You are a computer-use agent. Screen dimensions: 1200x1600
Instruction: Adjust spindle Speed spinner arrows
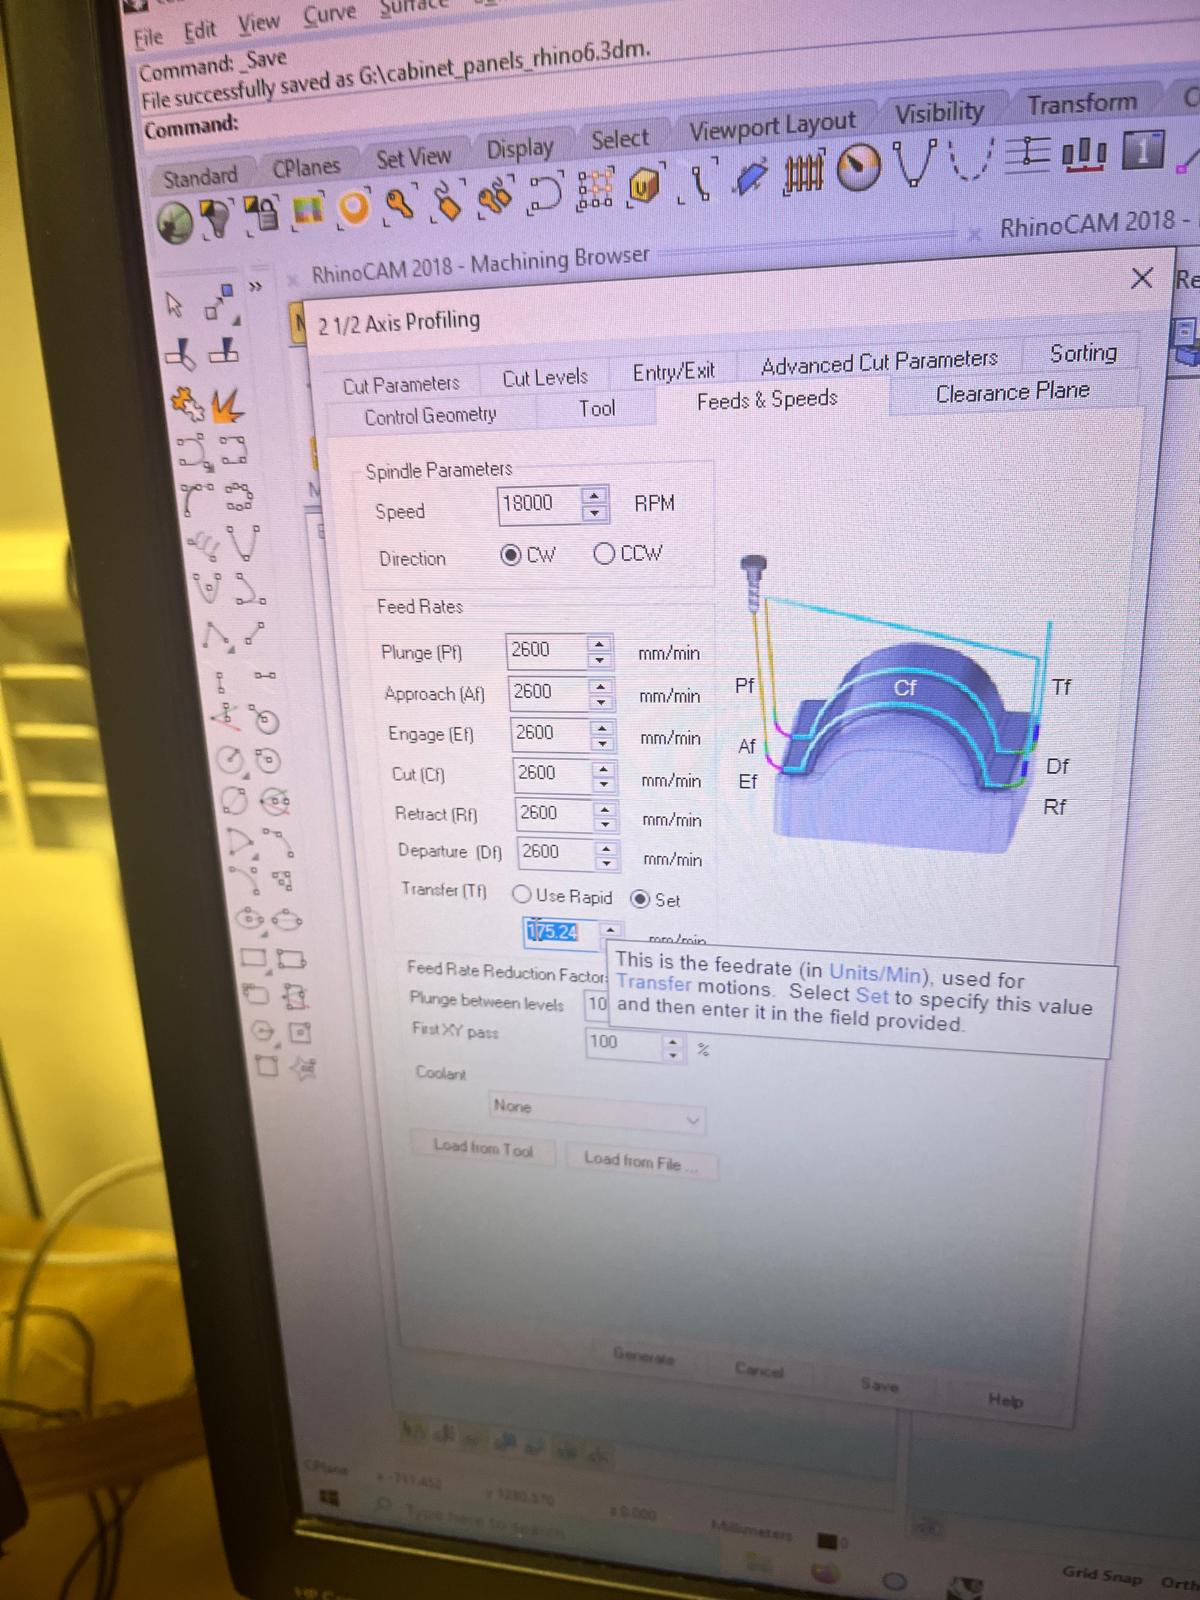click(594, 503)
